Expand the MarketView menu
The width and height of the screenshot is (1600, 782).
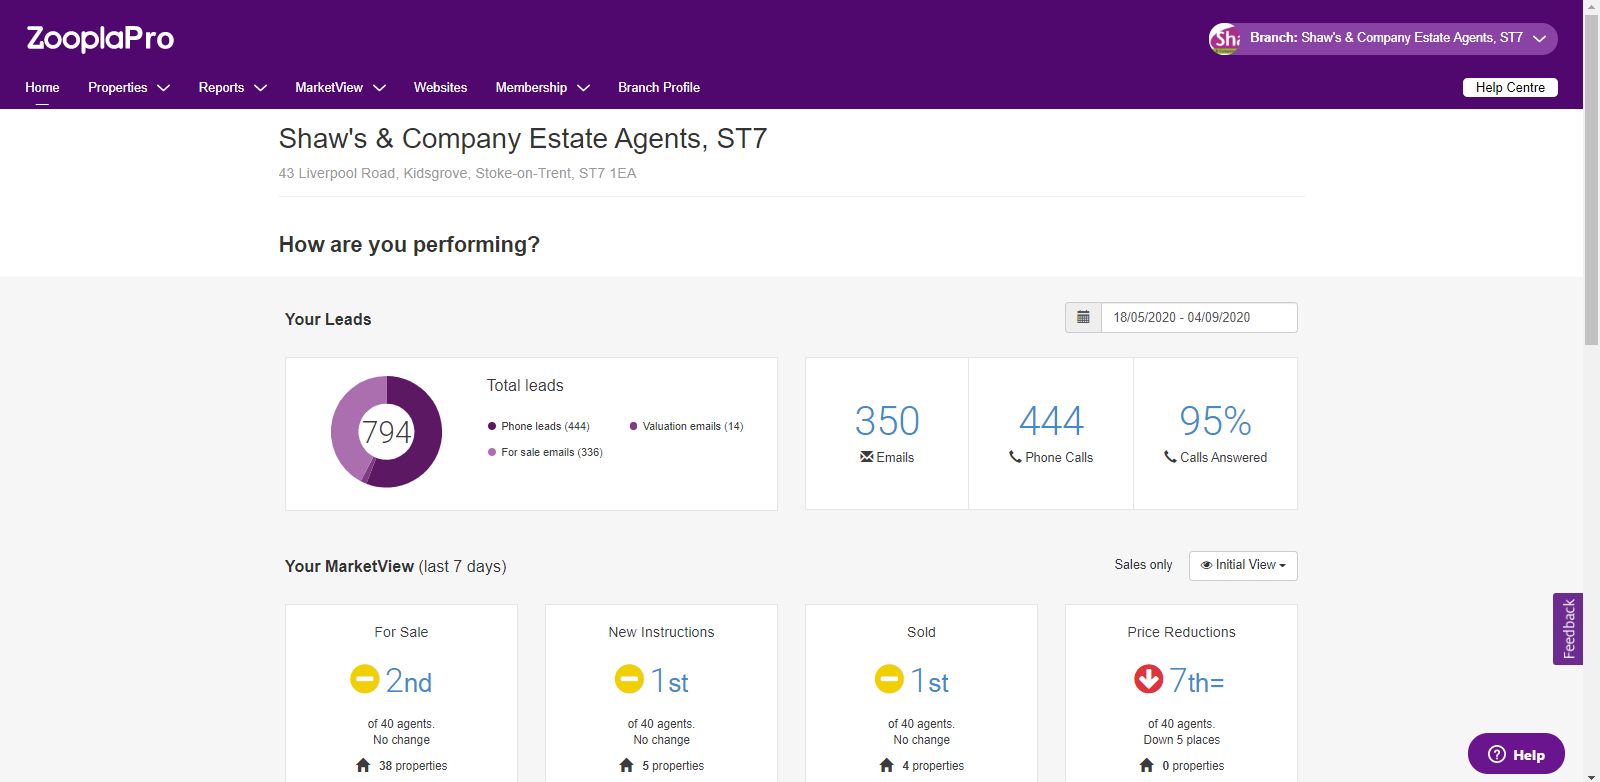point(341,88)
